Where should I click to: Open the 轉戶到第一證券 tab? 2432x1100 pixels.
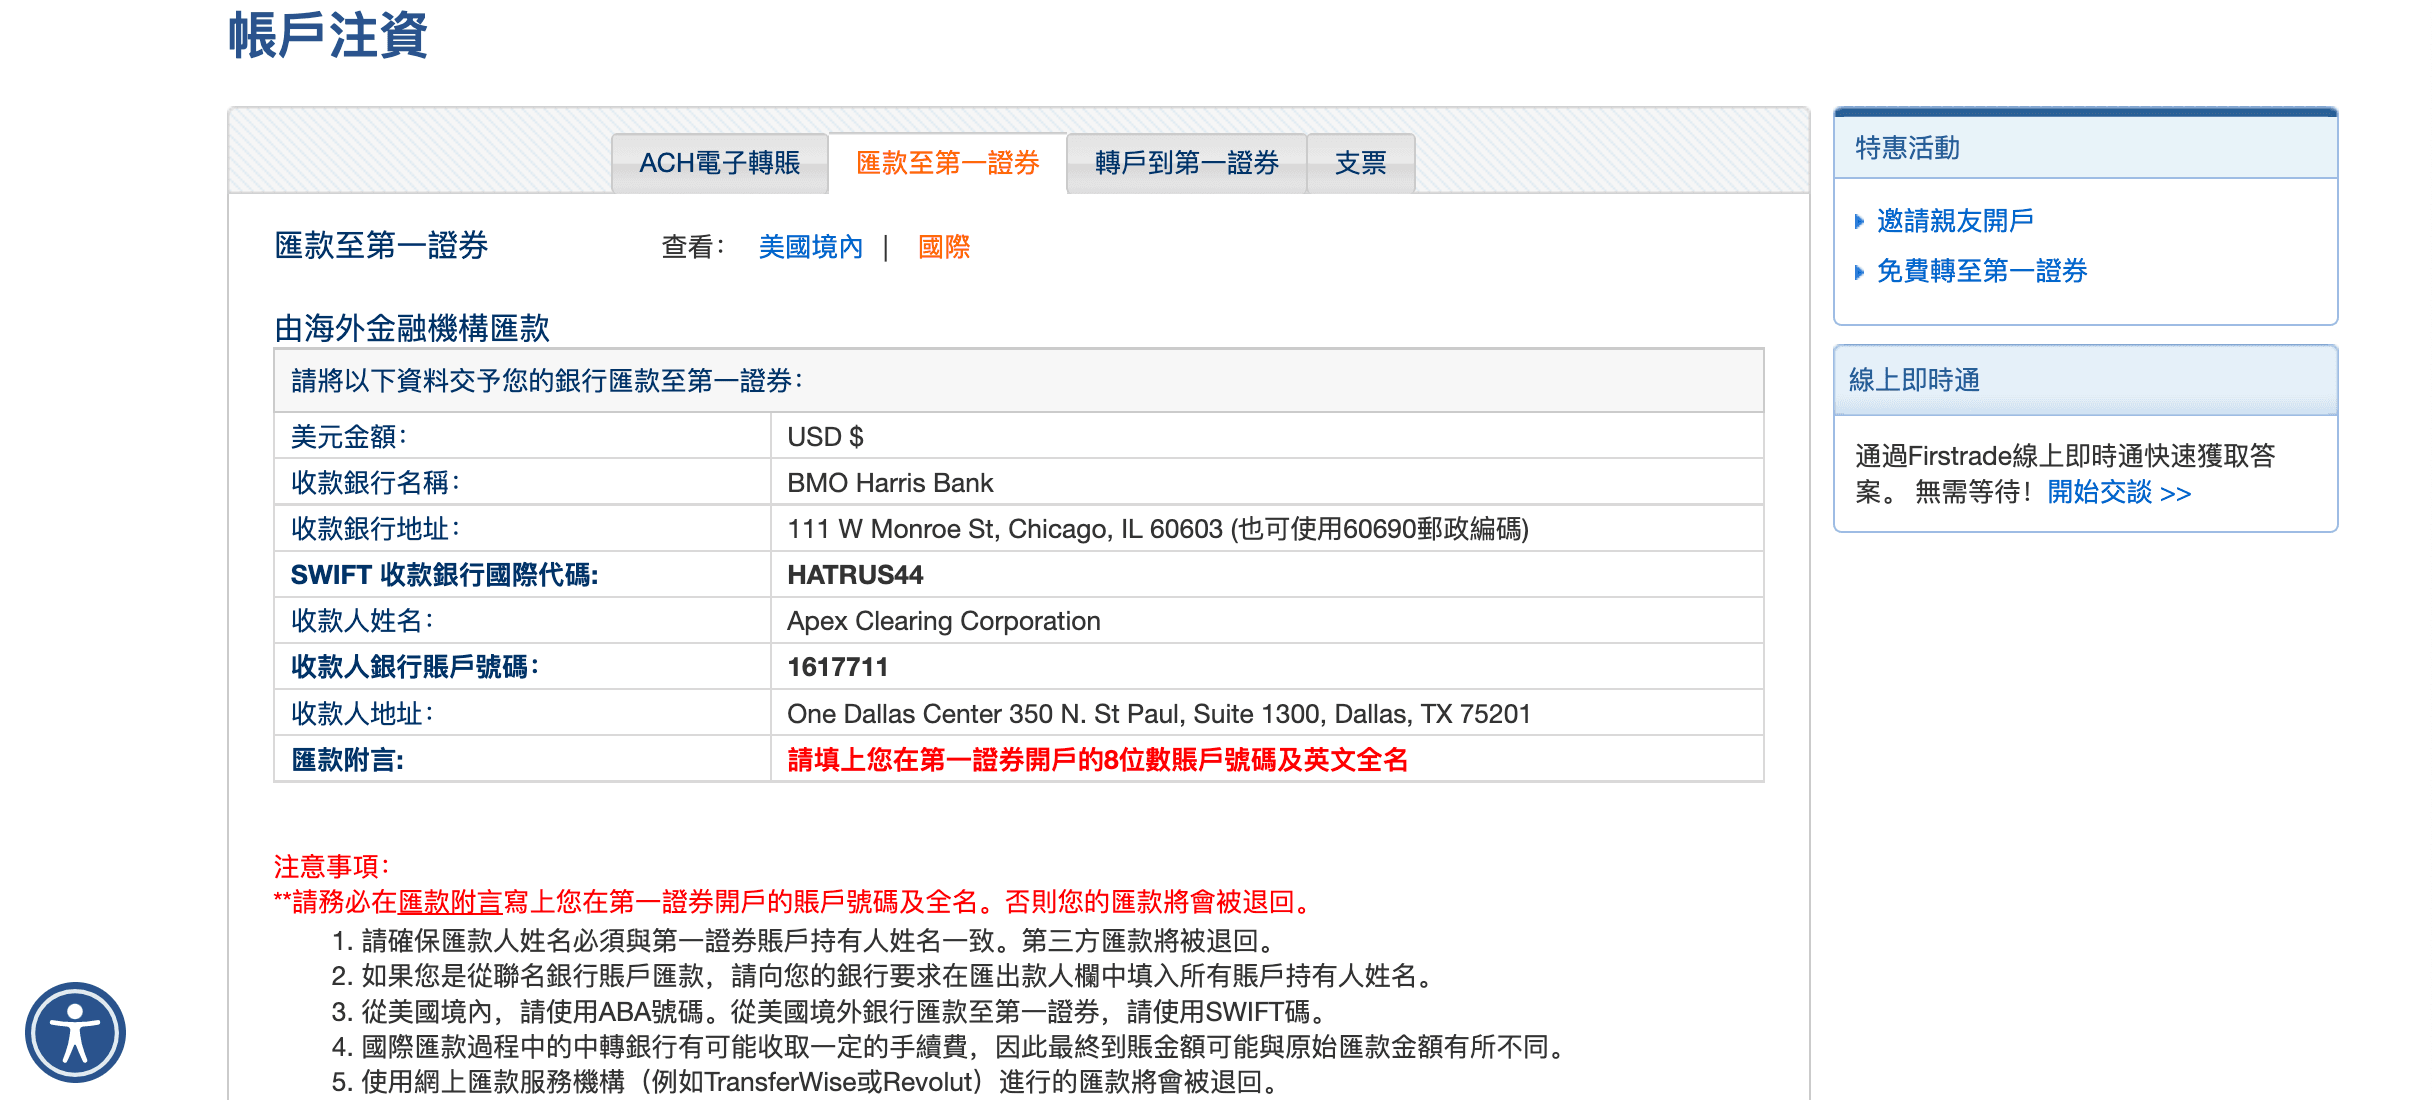pos(1187,163)
